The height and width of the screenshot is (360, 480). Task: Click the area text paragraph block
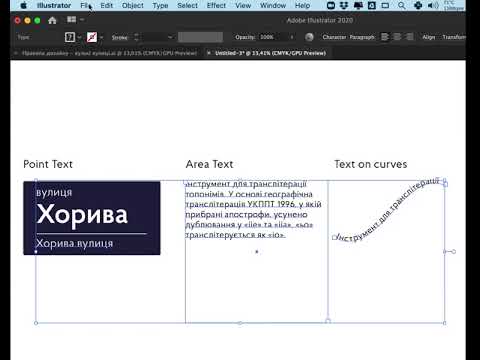pyautogui.click(x=253, y=210)
